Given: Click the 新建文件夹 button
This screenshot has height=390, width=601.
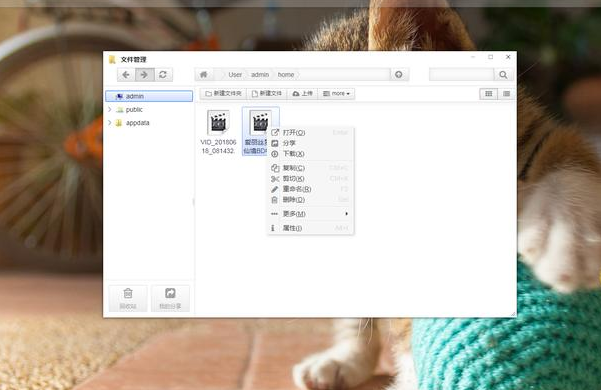Looking at the screenshot, I should tap(223, 93).
